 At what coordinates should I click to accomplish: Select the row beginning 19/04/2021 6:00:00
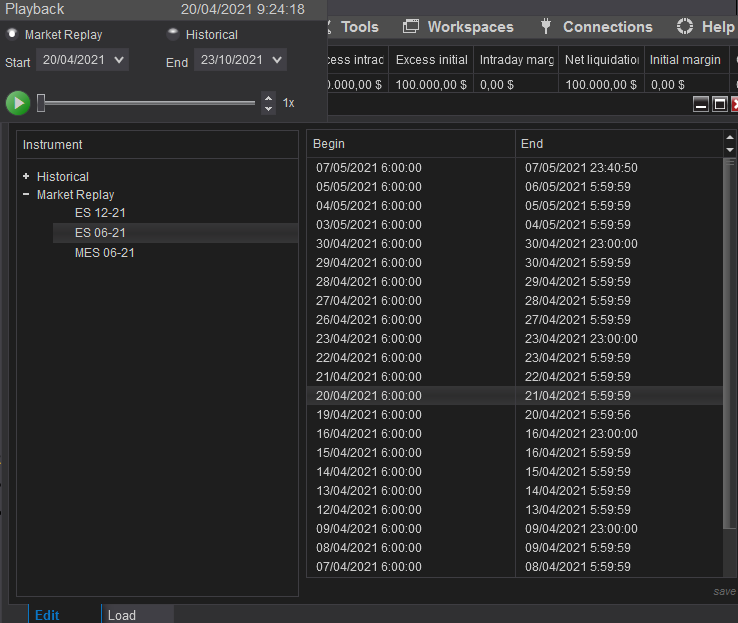point(514,415)
